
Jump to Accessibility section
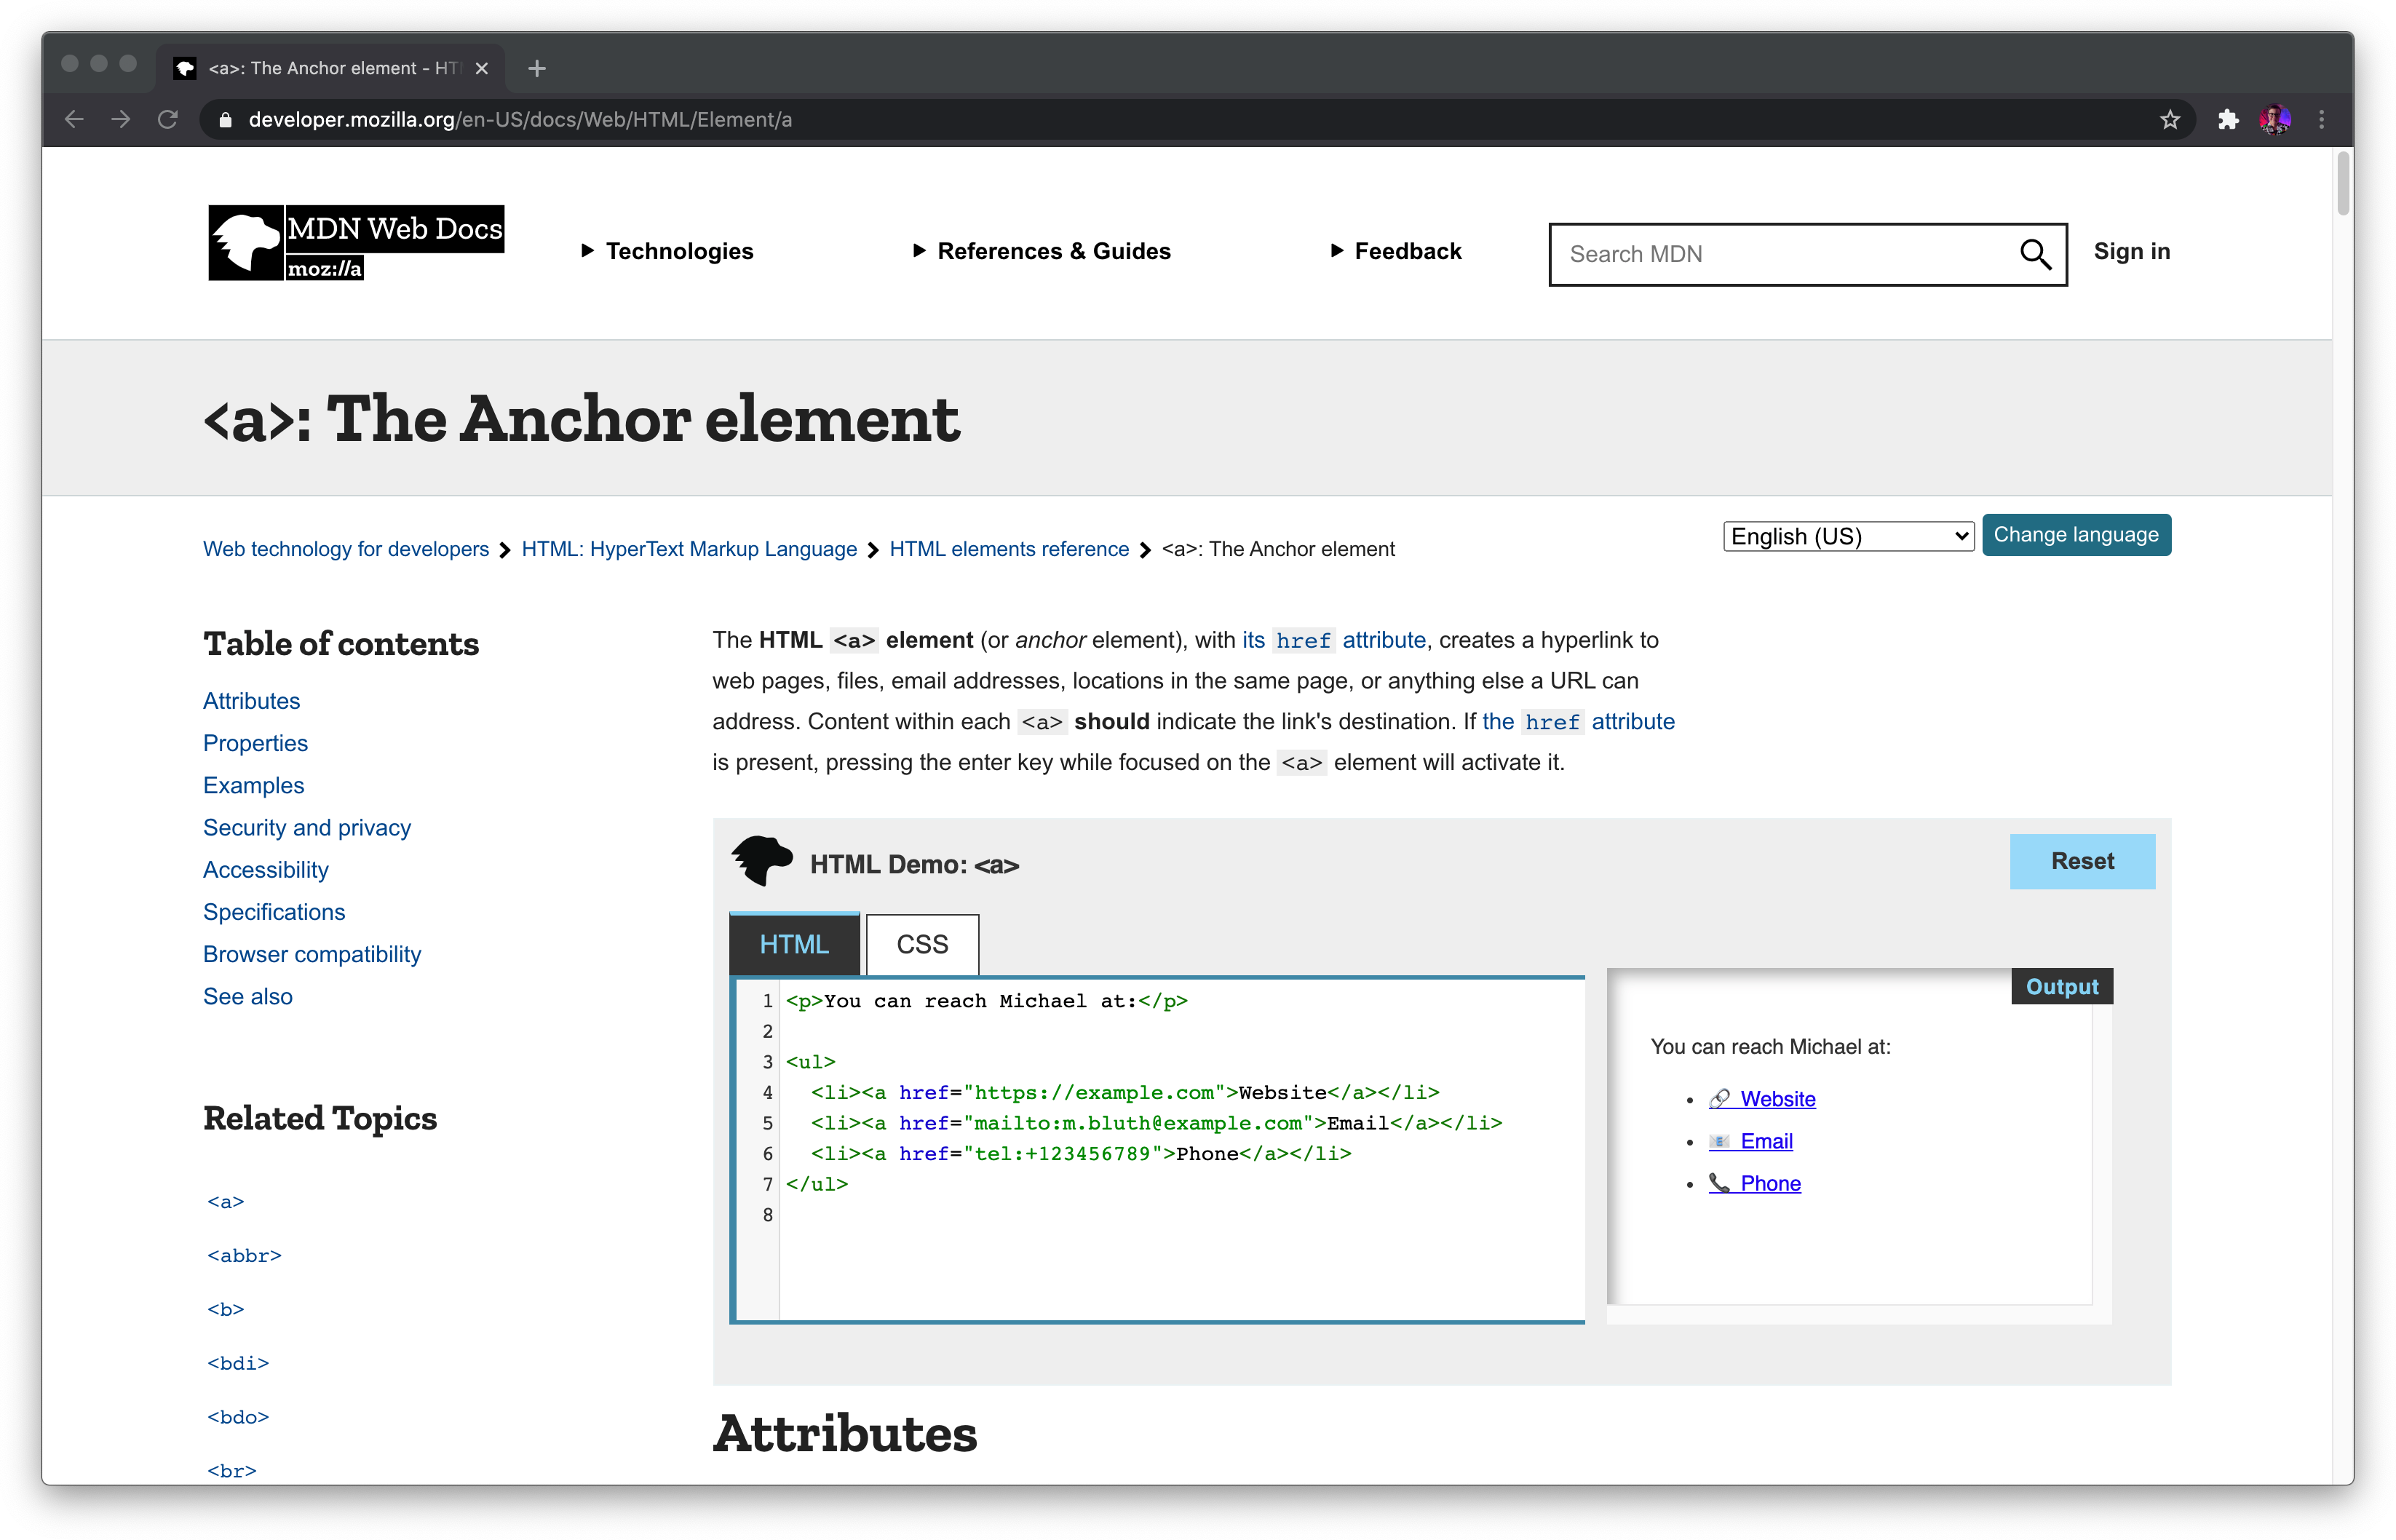(x=265, y=870)
